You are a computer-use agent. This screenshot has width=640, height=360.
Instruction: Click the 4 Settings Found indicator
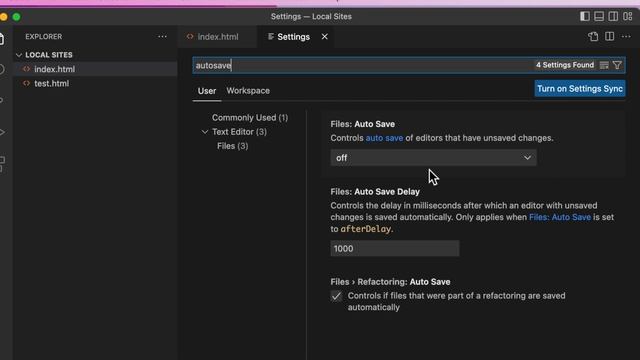(565, 65)
